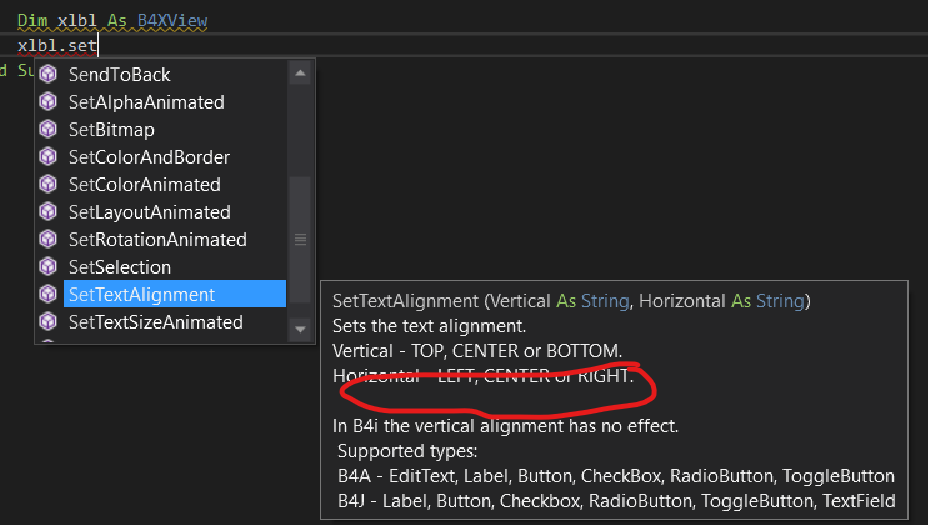
Task: Click the B4XView type name in code
Action: pyautogui.click(x=172, y=20)
